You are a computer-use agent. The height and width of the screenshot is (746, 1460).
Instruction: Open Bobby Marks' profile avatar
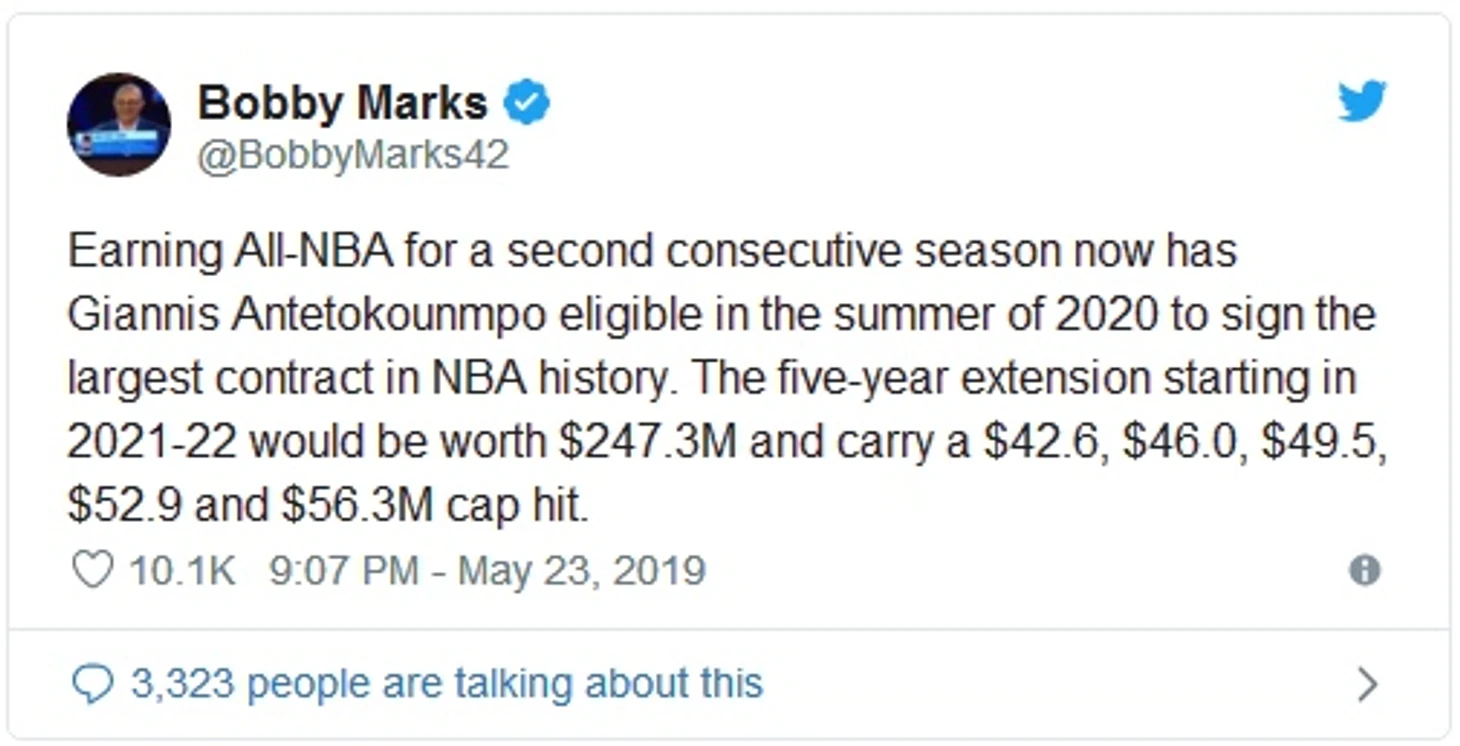click(x=118, y=125)
